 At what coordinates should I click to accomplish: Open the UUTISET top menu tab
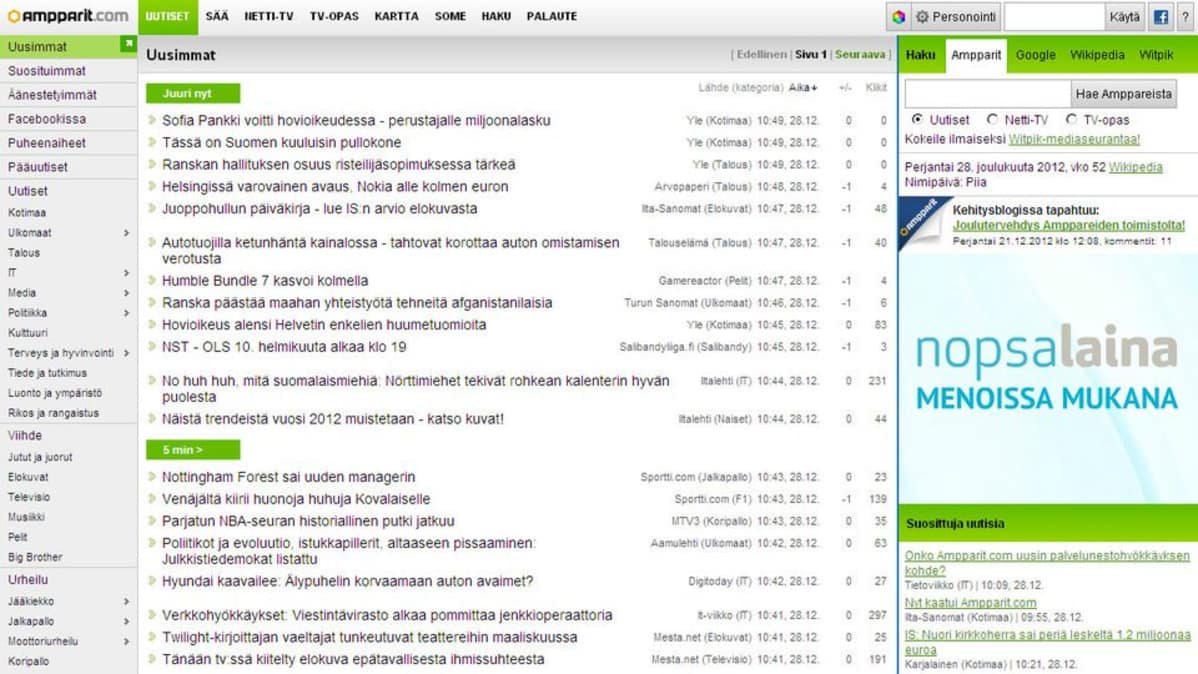pyautogui.click(x=167, y=16)
